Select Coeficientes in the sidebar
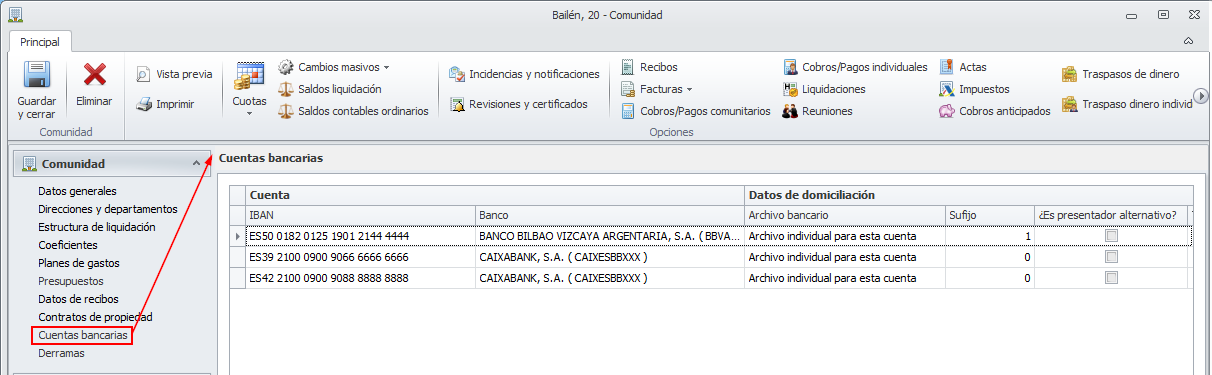 point(67,245)
